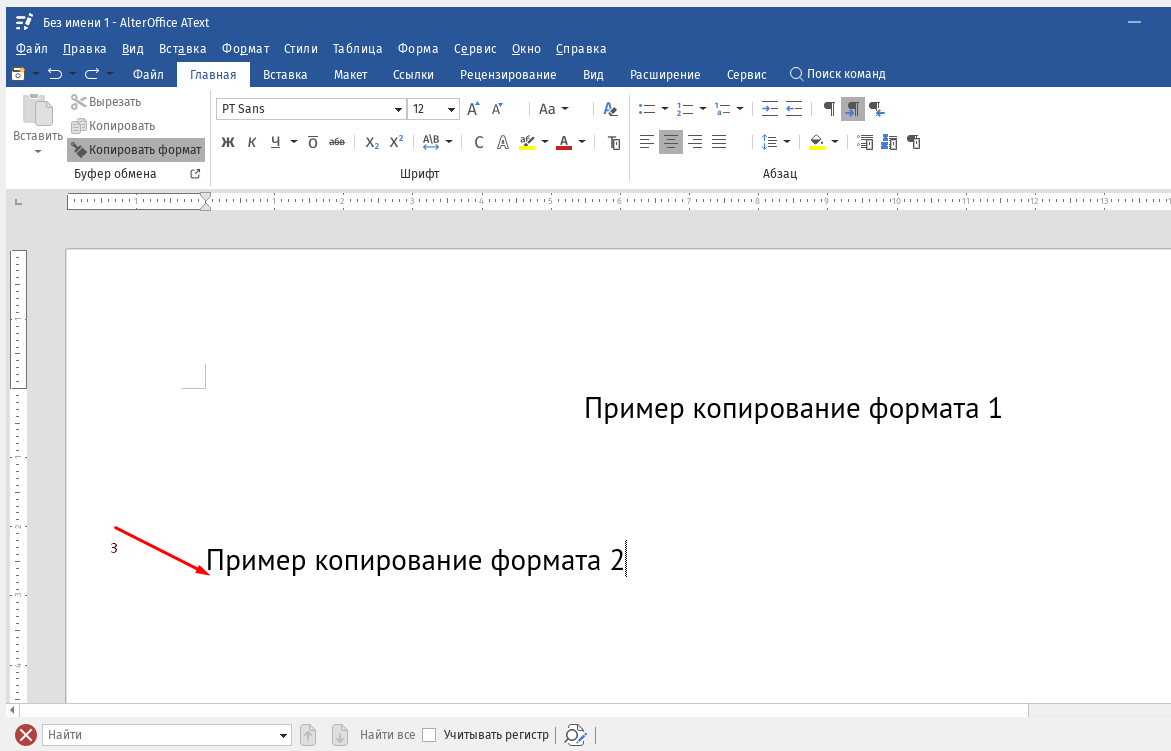Click the character spacing A\B icon
The image size is (1171, 751).
[x=431, y=142]
